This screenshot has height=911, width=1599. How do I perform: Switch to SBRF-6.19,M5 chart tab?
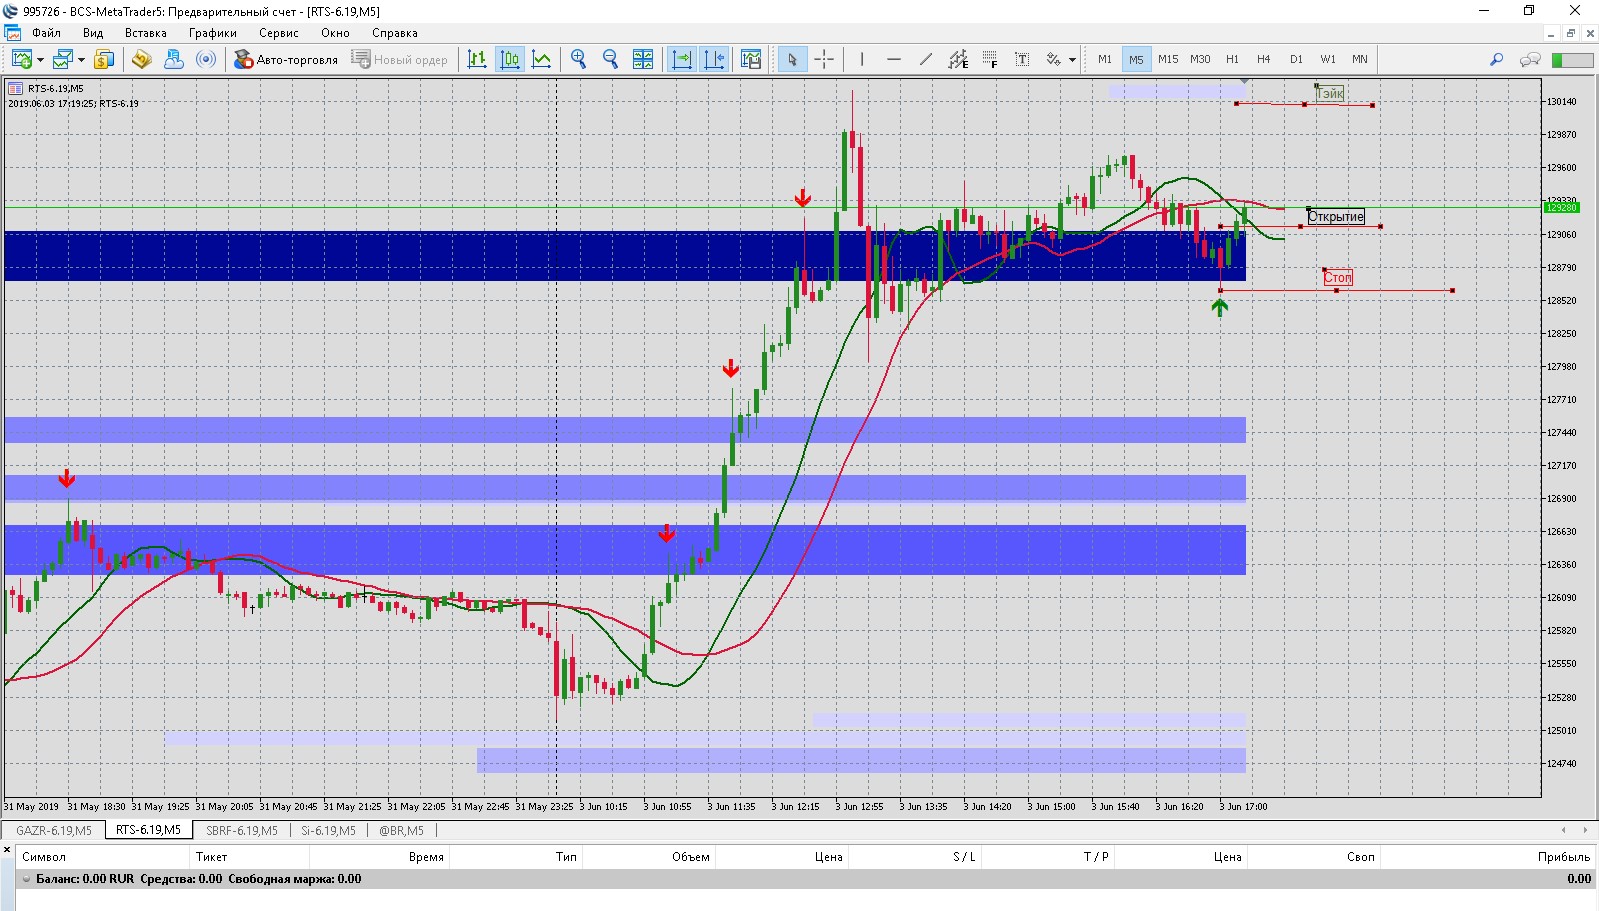(242, 830)
